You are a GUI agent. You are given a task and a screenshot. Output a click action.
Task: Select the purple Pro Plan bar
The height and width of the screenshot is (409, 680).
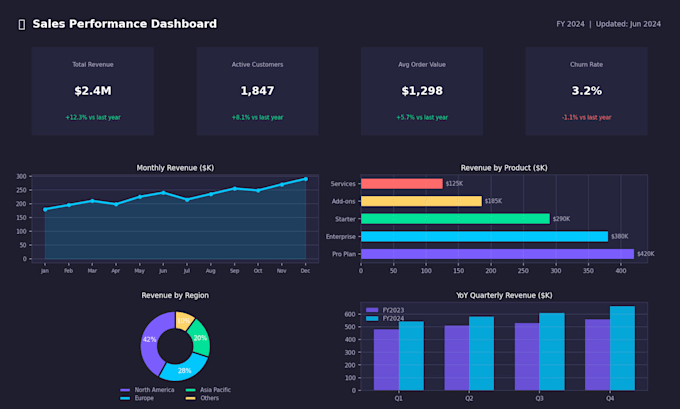tap(497, 254)
